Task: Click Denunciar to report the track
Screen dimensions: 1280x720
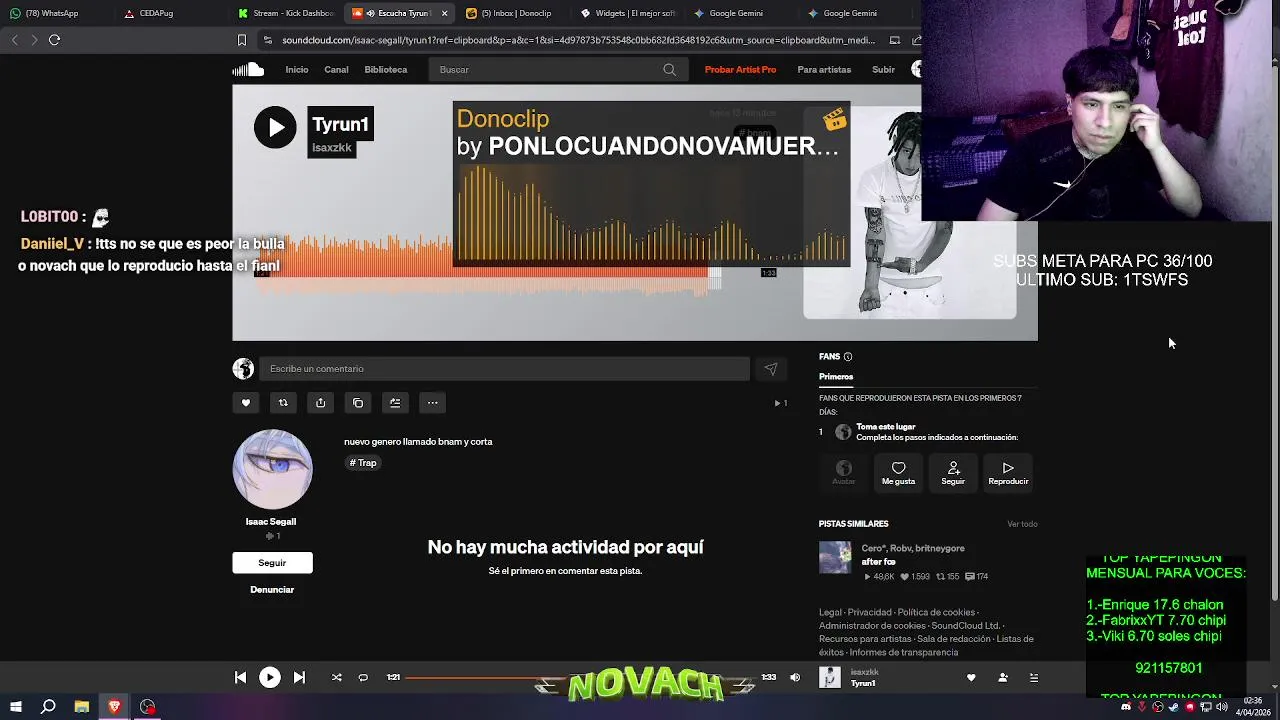Action: click(x=272, y=590)
